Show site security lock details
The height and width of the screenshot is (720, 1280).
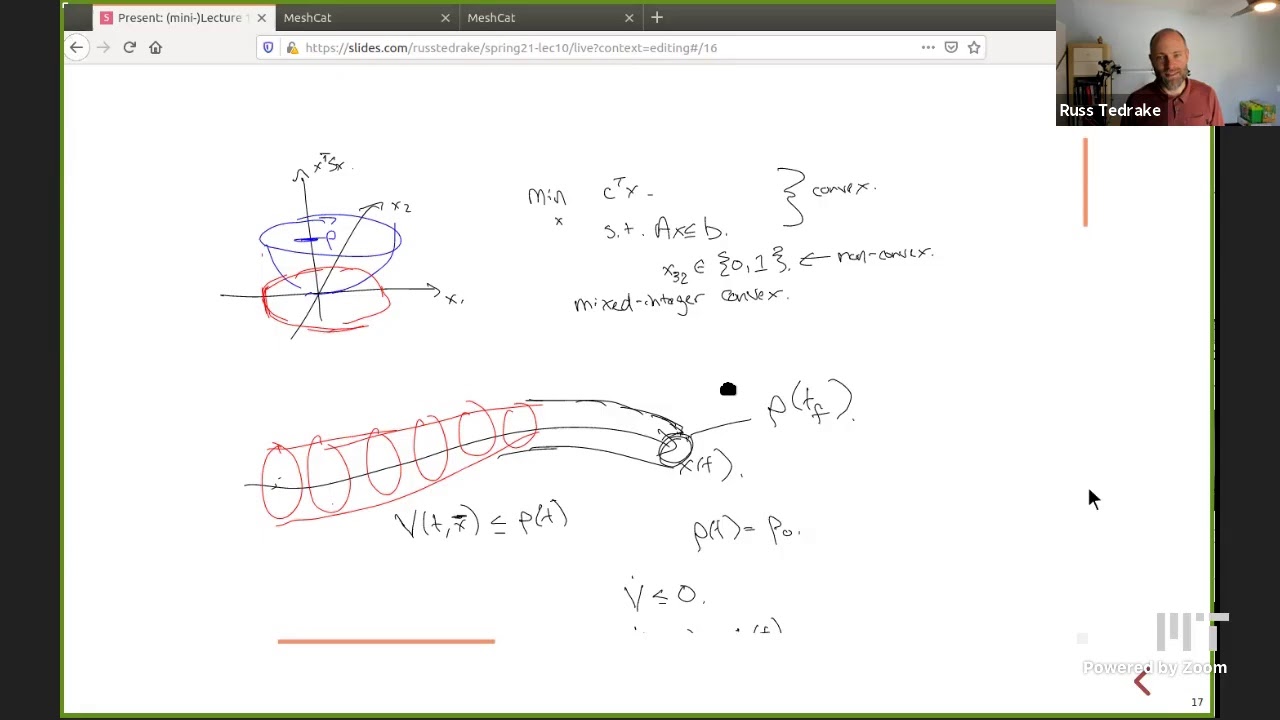(x=291, y=47)
